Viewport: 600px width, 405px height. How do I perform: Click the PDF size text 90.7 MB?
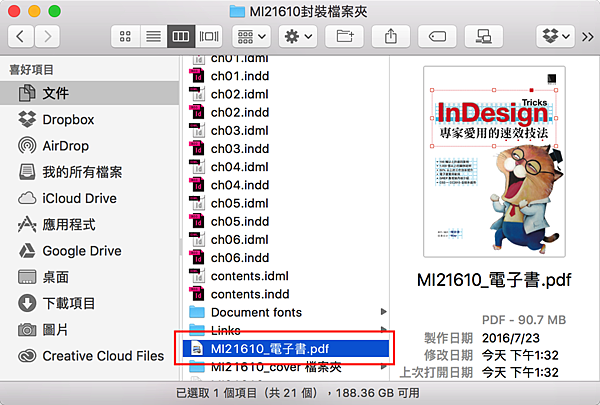[x=542, y=320]
